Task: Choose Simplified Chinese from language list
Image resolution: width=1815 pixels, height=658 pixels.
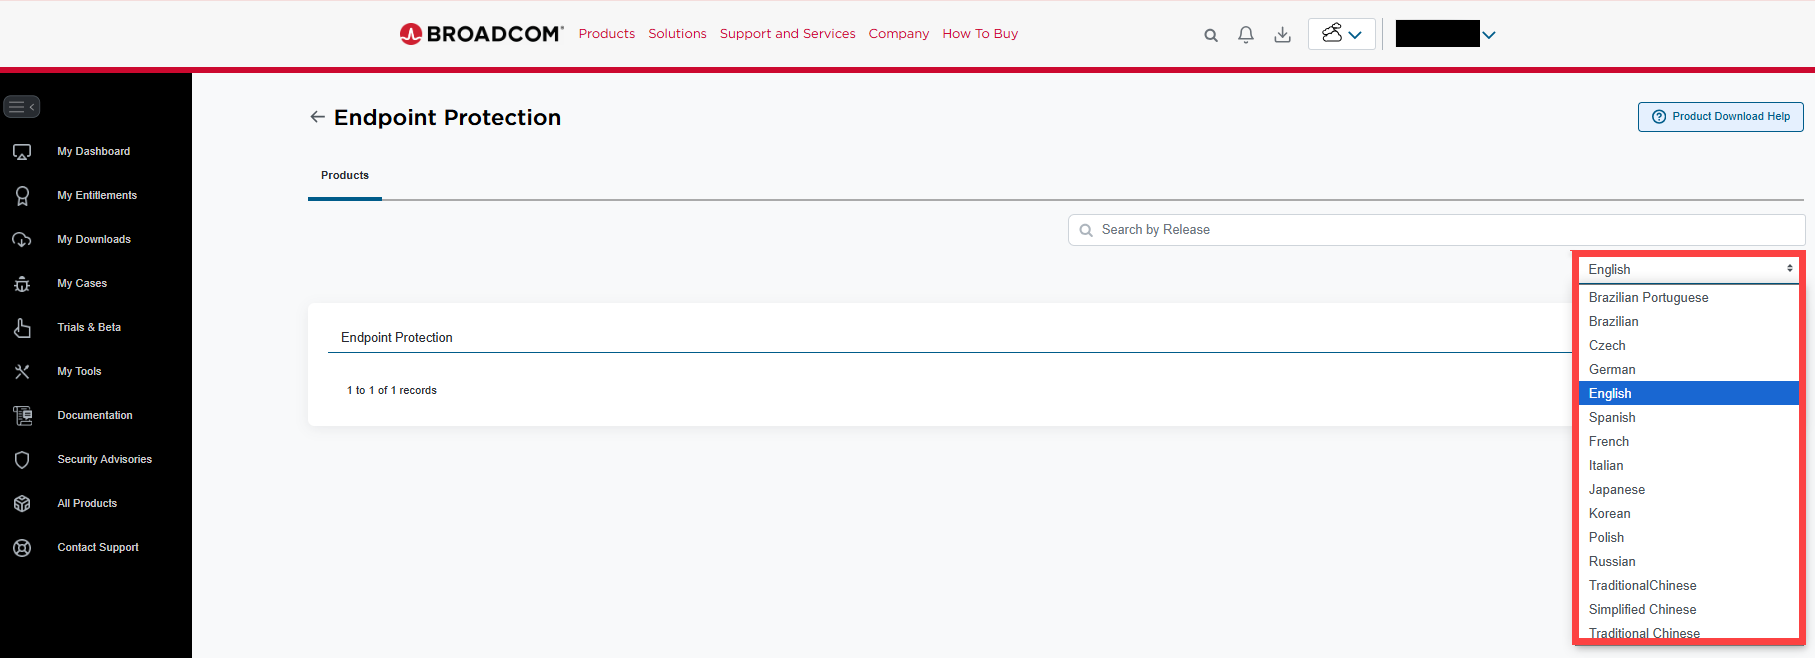Action: point(1689,610)
